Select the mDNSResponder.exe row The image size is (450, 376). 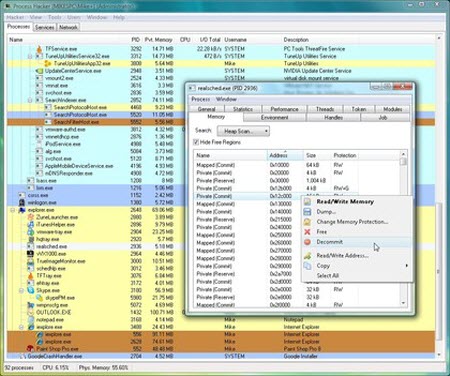pos(221,173)
